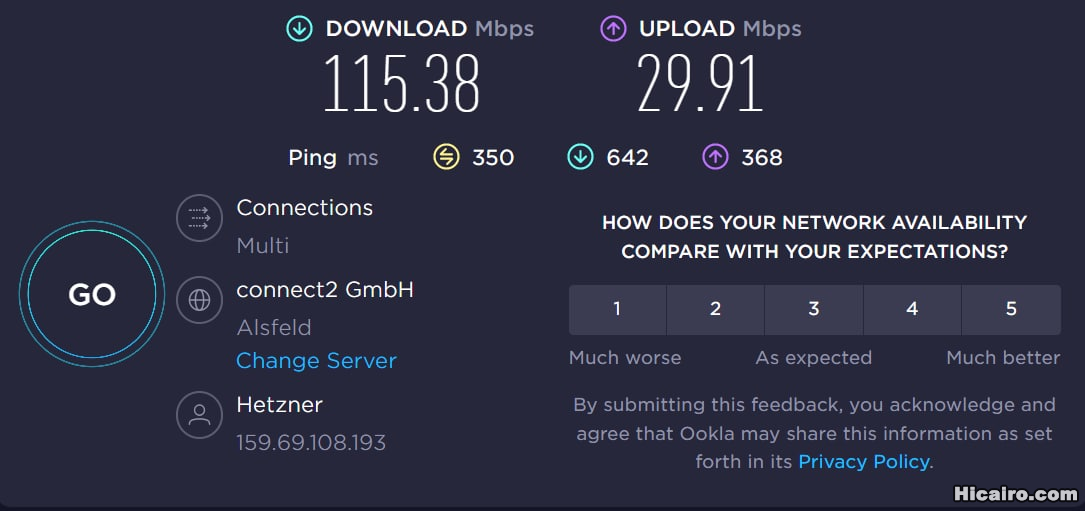Click the 115.38 download speed result

(402, 84)
